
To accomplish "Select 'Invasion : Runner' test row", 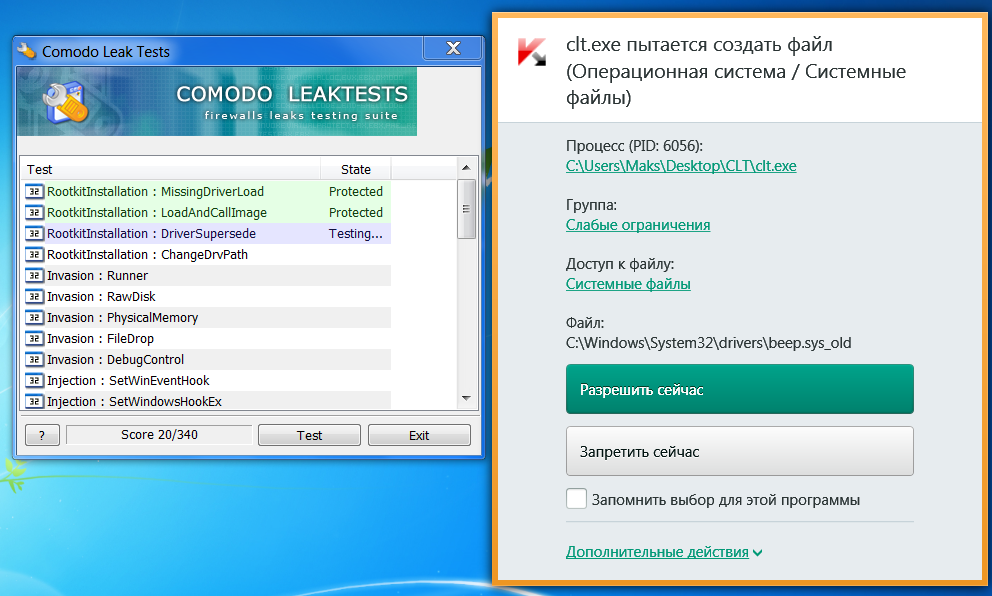I will click(x=206, y=275).
